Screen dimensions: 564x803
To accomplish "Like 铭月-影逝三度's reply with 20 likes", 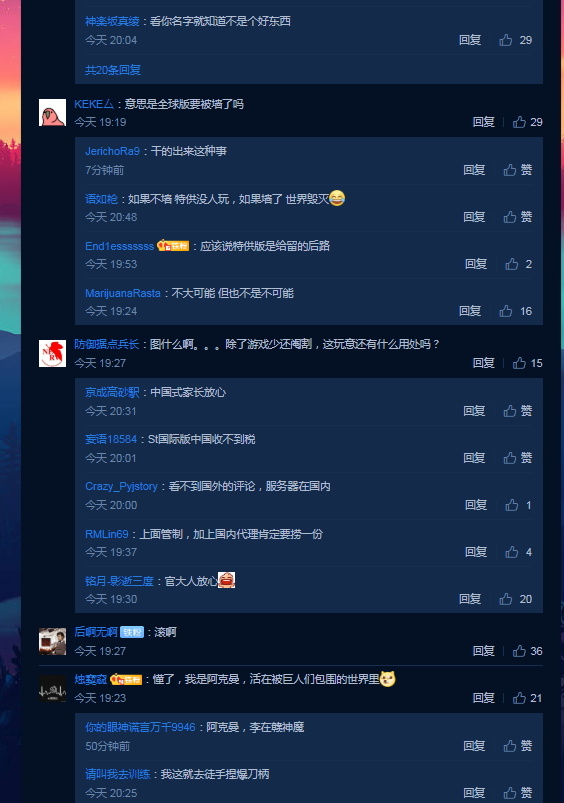I will pos(515,599).
